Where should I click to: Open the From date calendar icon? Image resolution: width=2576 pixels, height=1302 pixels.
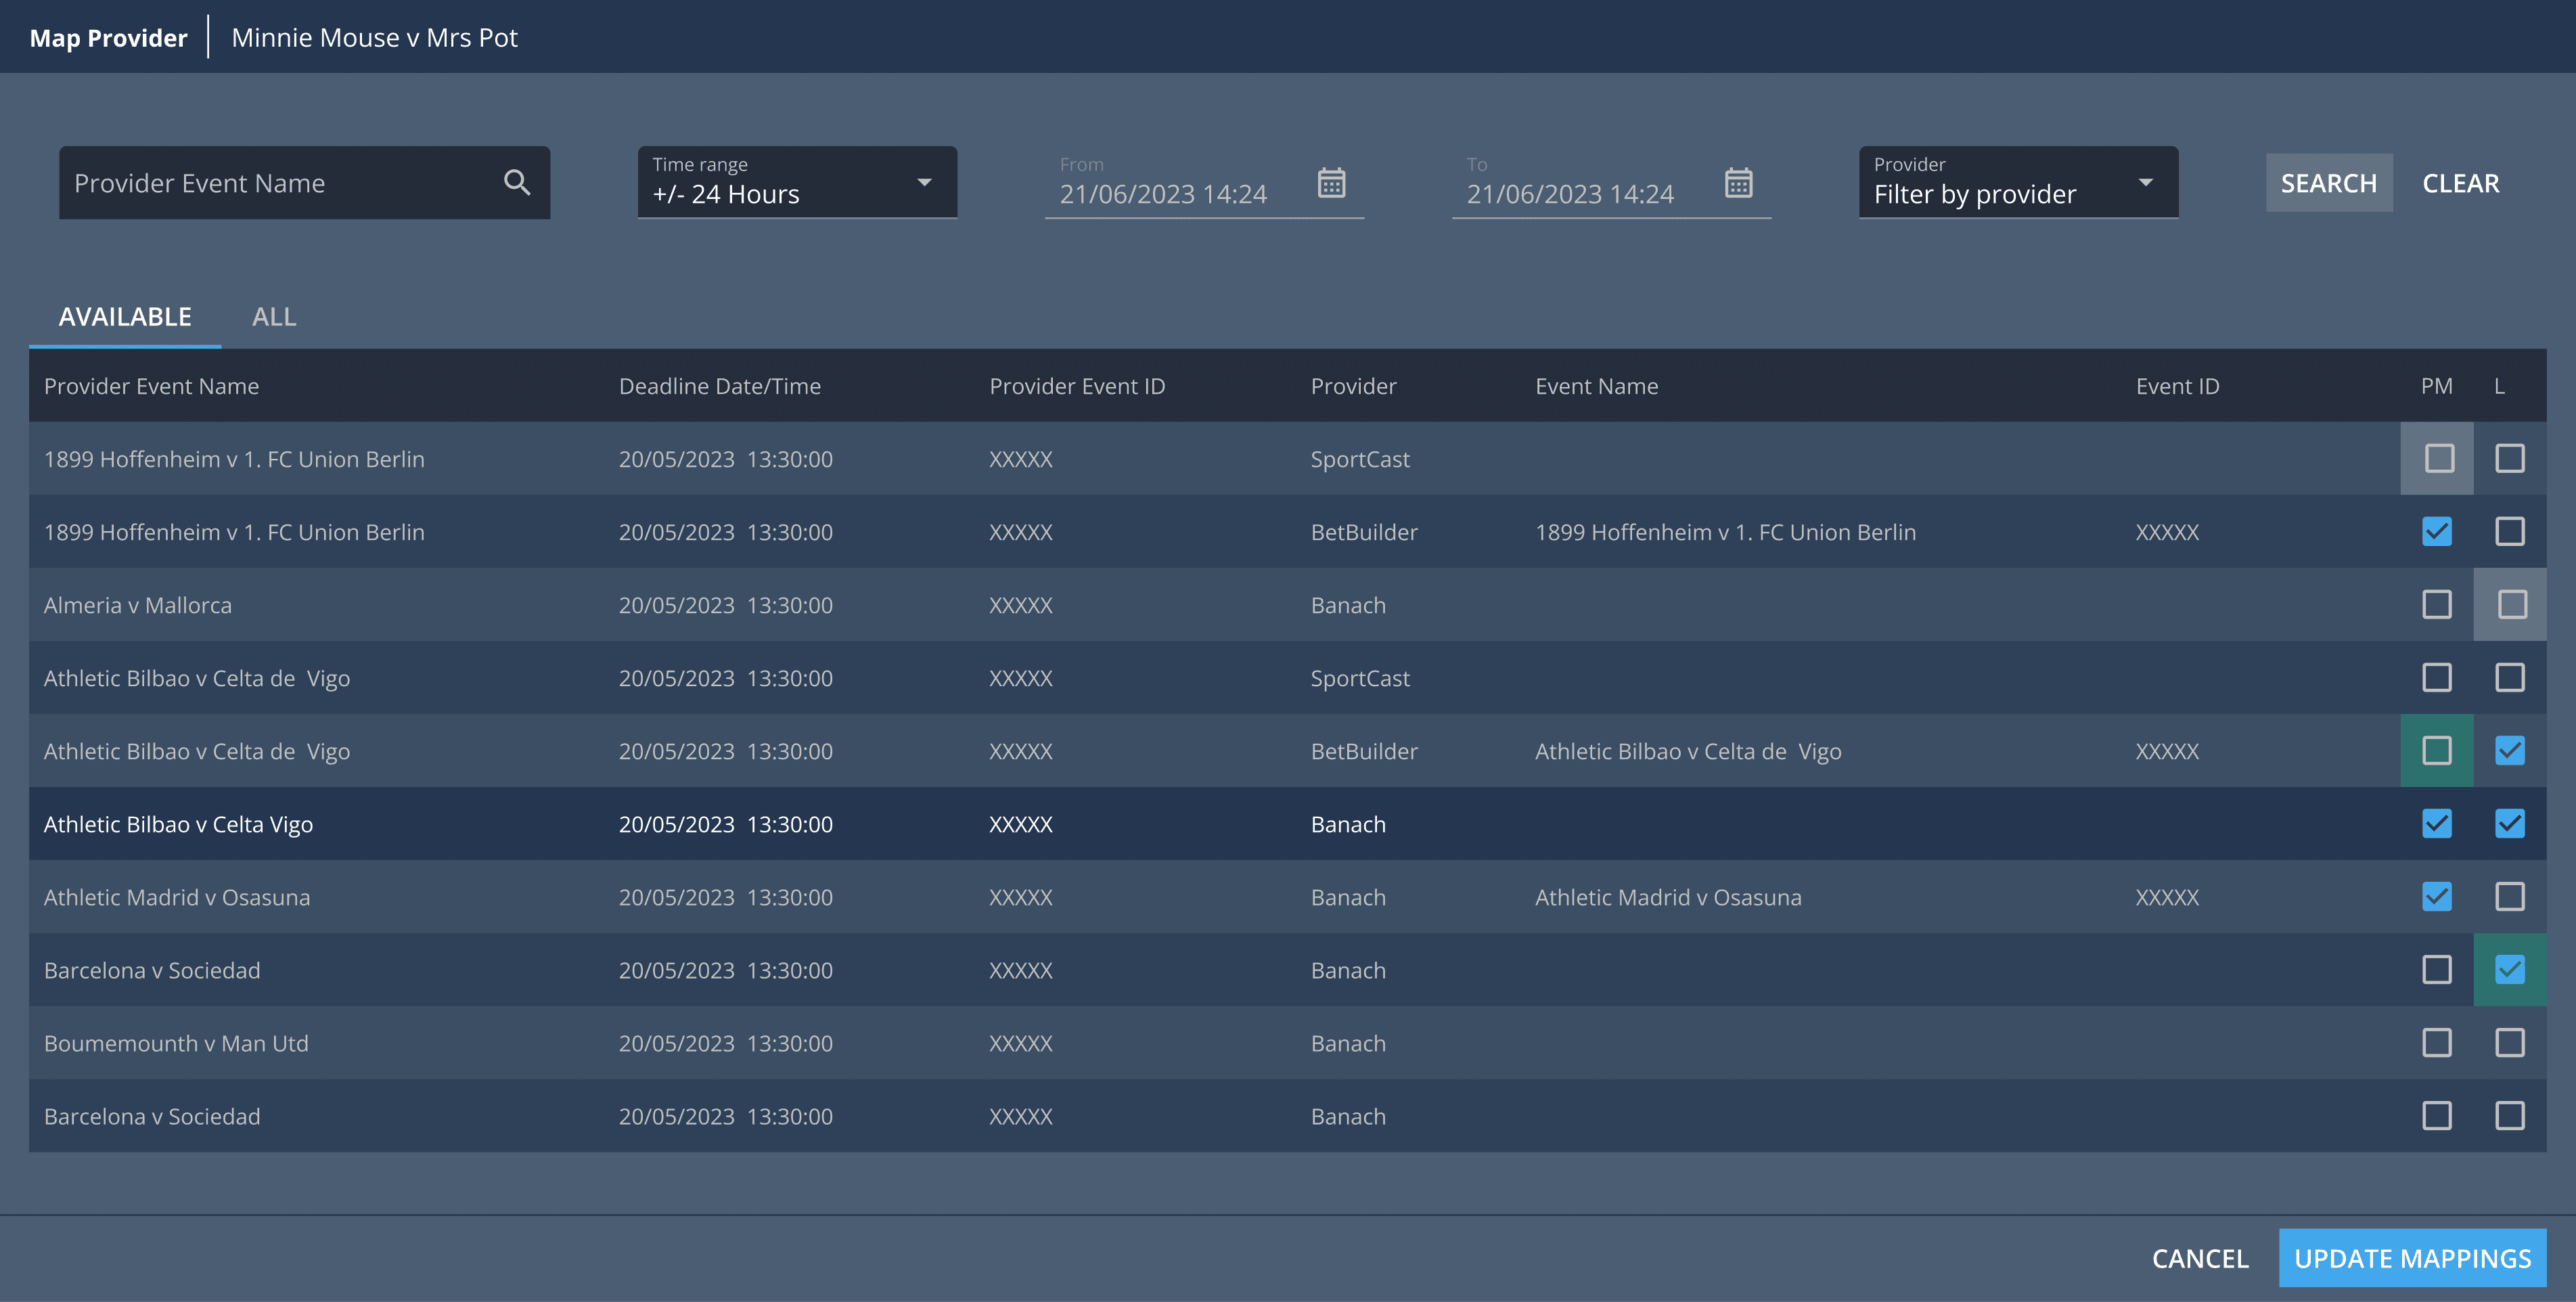[x=1331, y=183]
